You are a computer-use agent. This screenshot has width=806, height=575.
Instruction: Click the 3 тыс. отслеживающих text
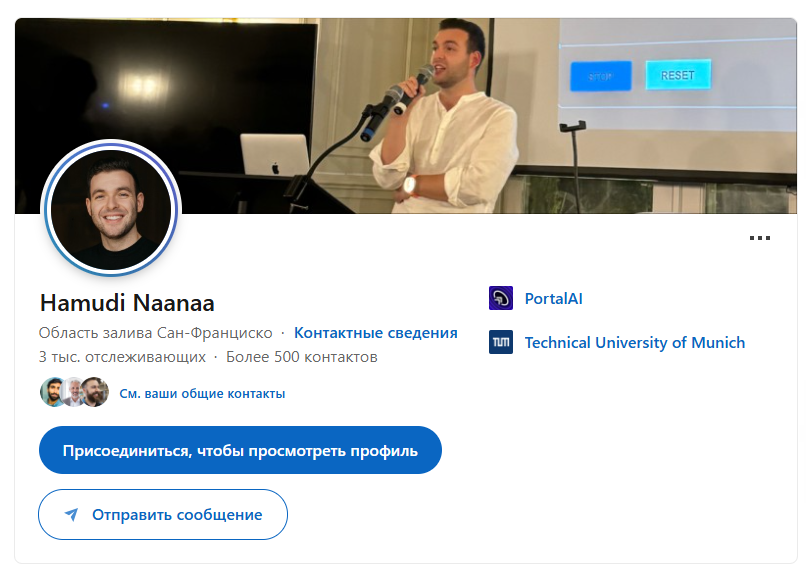click(122, 357)
